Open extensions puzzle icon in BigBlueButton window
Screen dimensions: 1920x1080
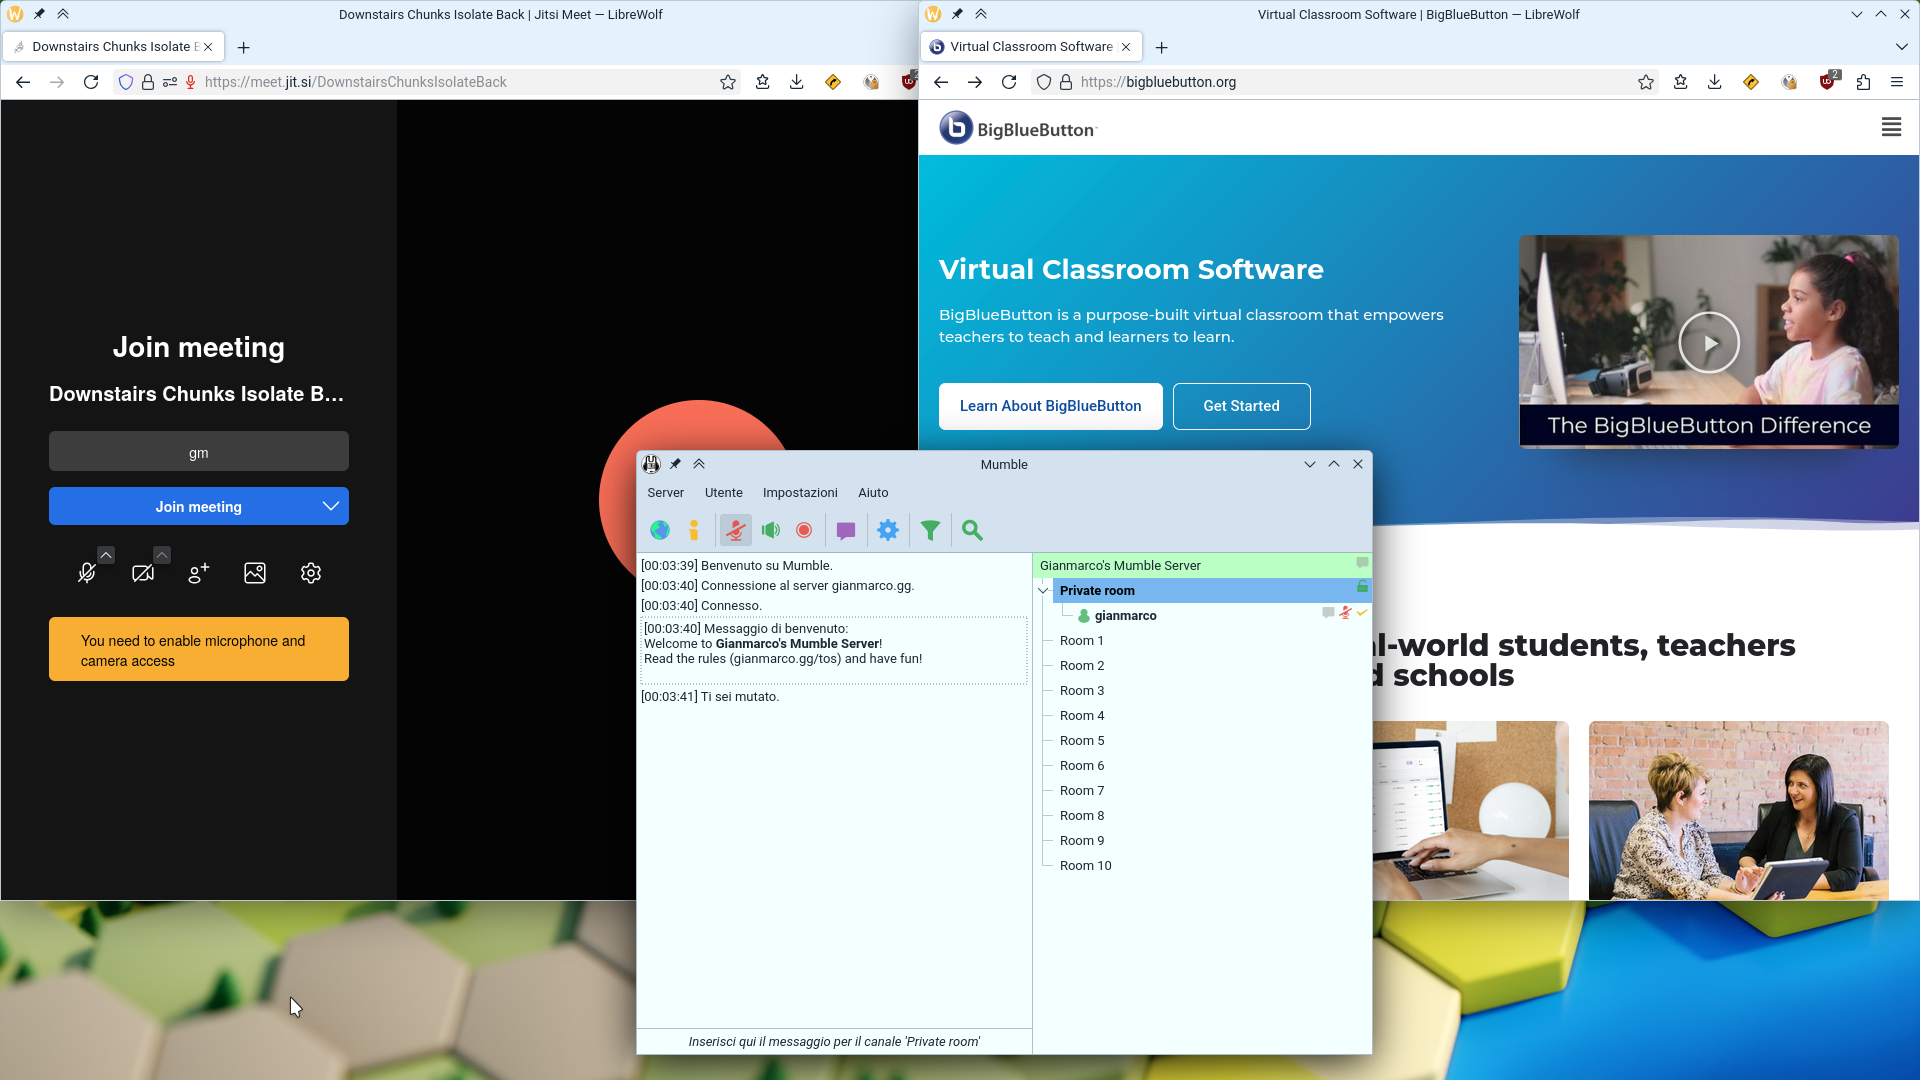1863,82
